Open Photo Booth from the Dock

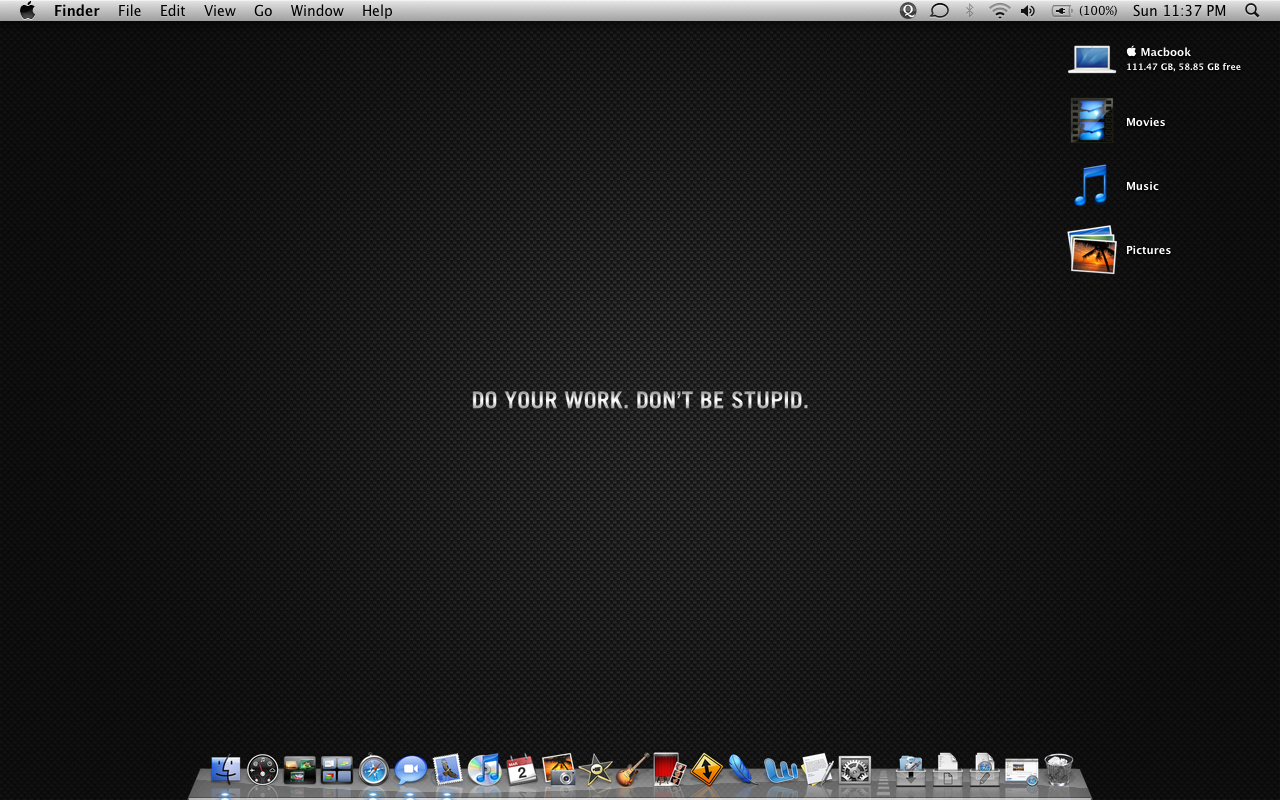(x=669, y=770)
